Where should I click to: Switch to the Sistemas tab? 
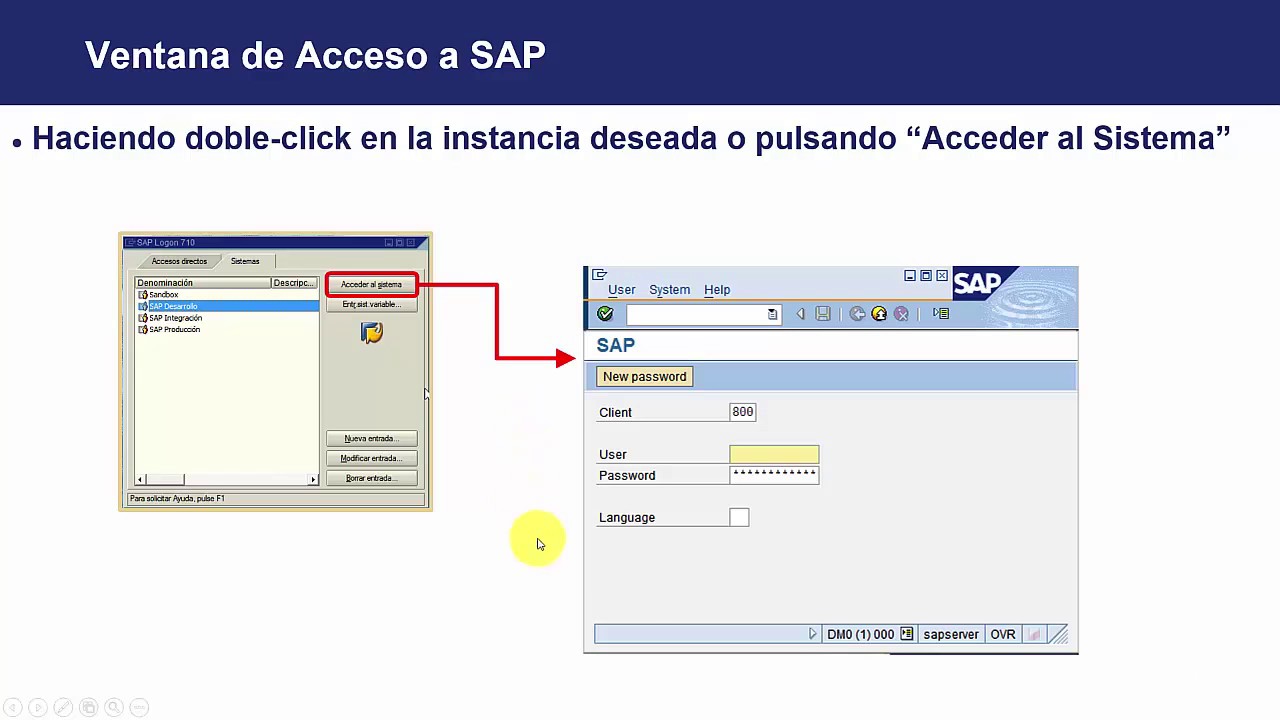pos(245,261)
